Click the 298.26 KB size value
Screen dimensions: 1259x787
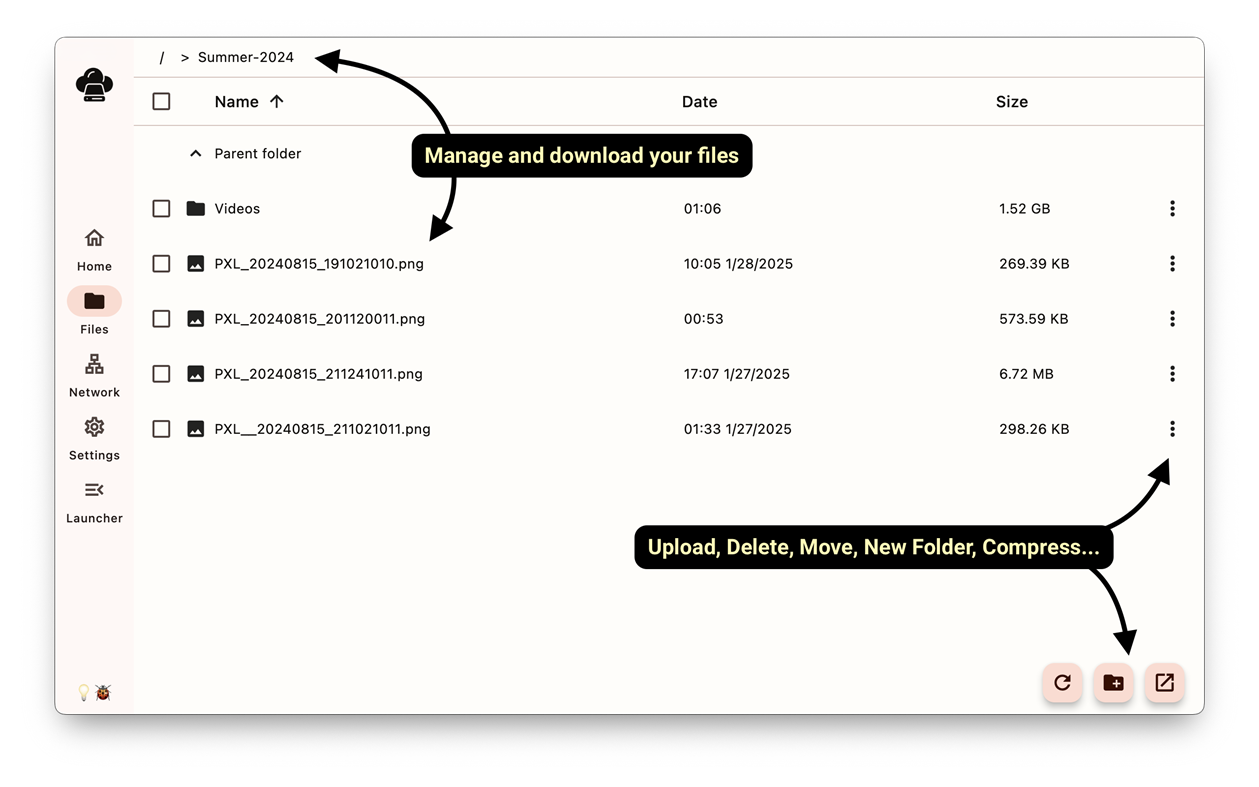click(x=1034, y=429)
